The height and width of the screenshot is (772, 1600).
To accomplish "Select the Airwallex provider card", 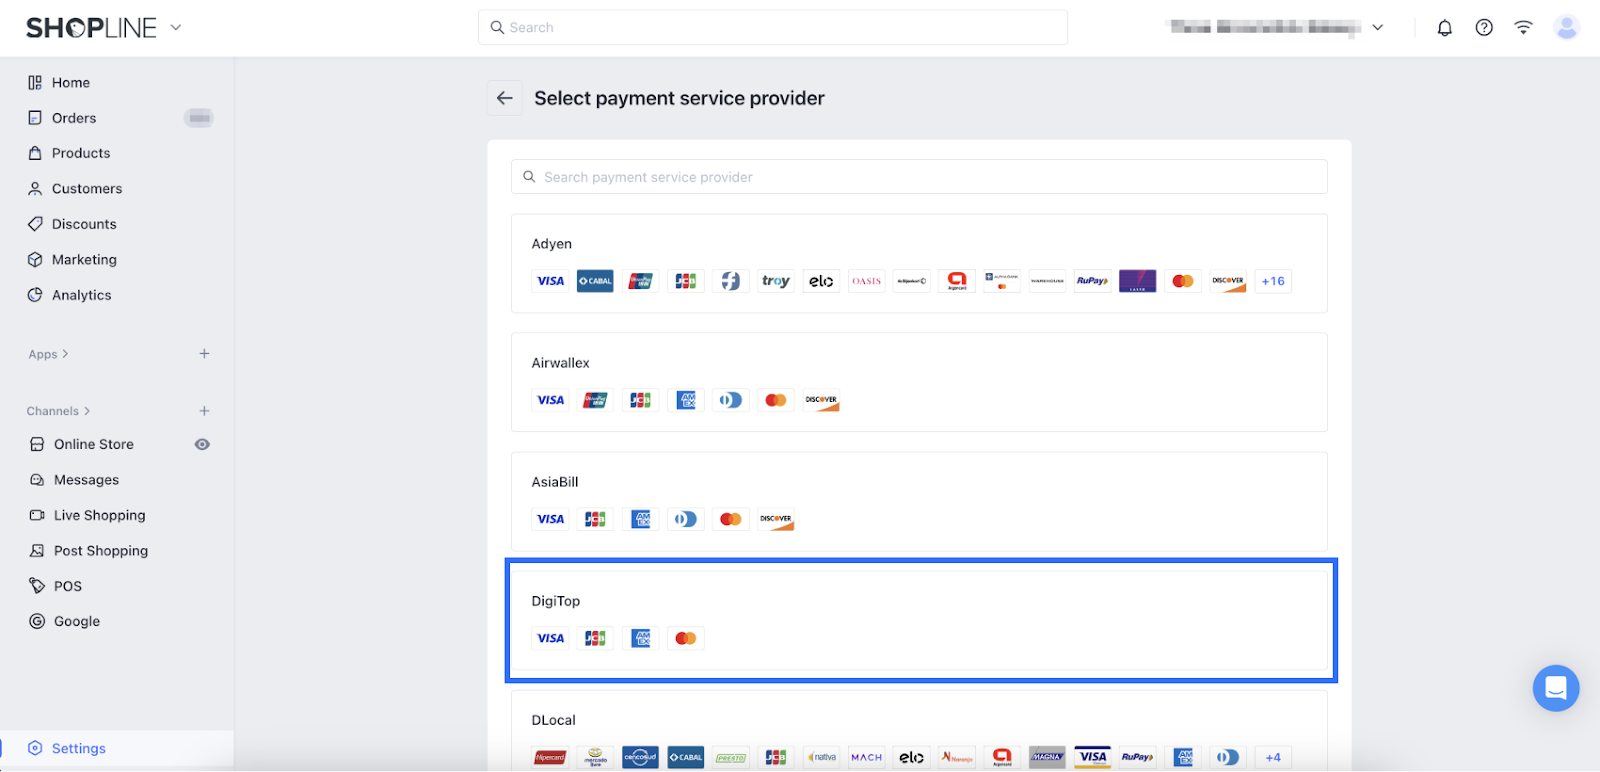I will 919,382.
